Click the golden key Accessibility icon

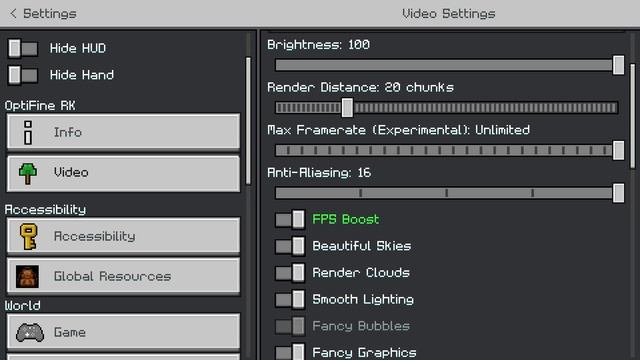pyautogui.click(x=29, y=236)
